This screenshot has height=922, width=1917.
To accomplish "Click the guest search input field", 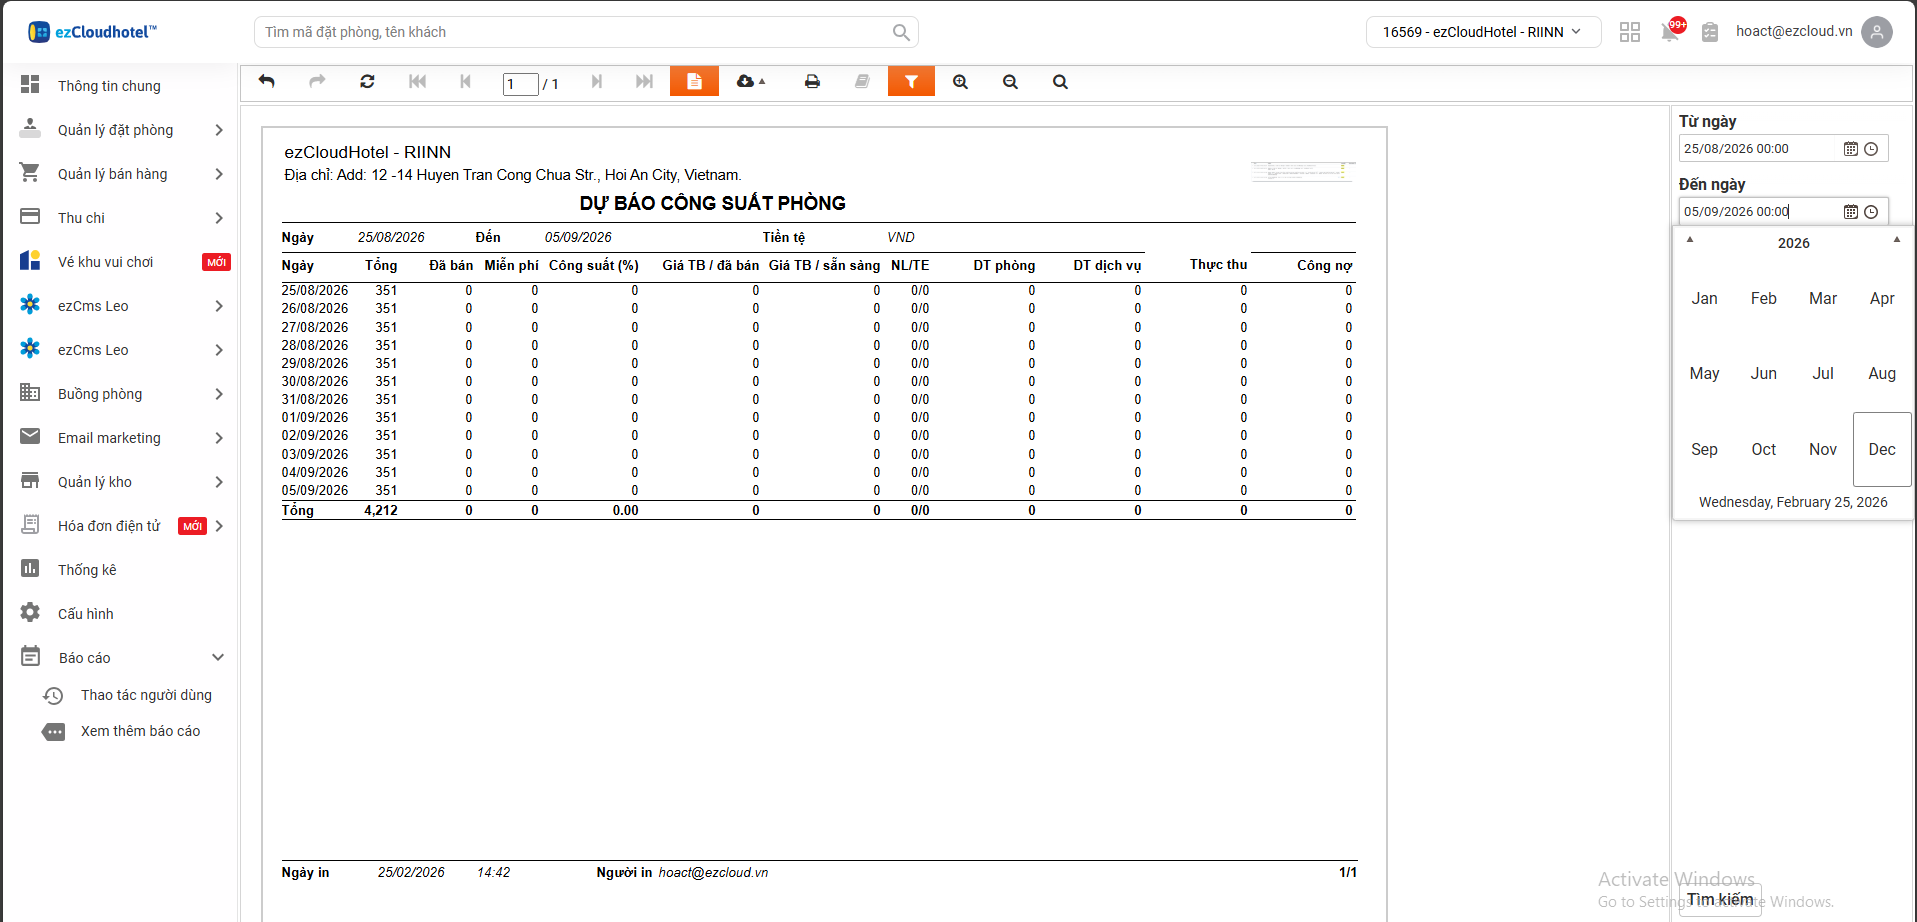I will coord(575,32).
